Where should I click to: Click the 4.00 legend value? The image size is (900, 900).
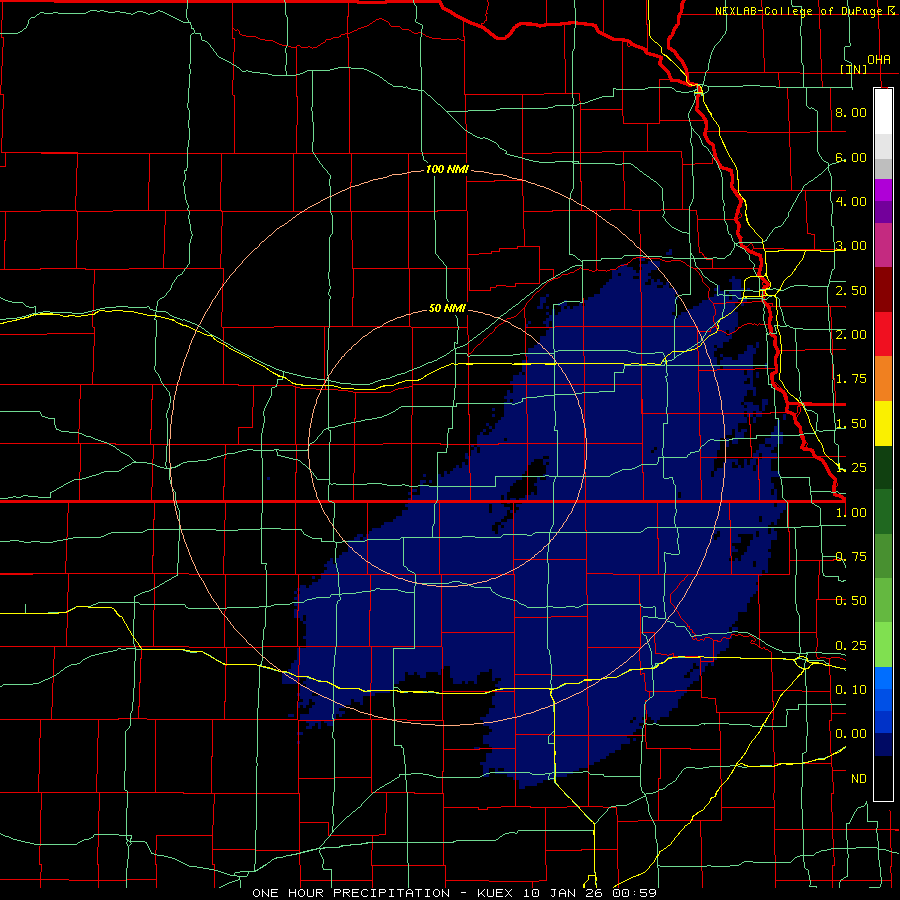click(x=851, y=201)
